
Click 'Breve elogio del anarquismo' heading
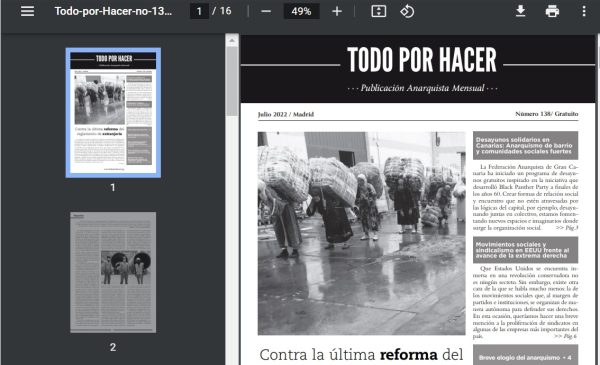tap(525, 357)
